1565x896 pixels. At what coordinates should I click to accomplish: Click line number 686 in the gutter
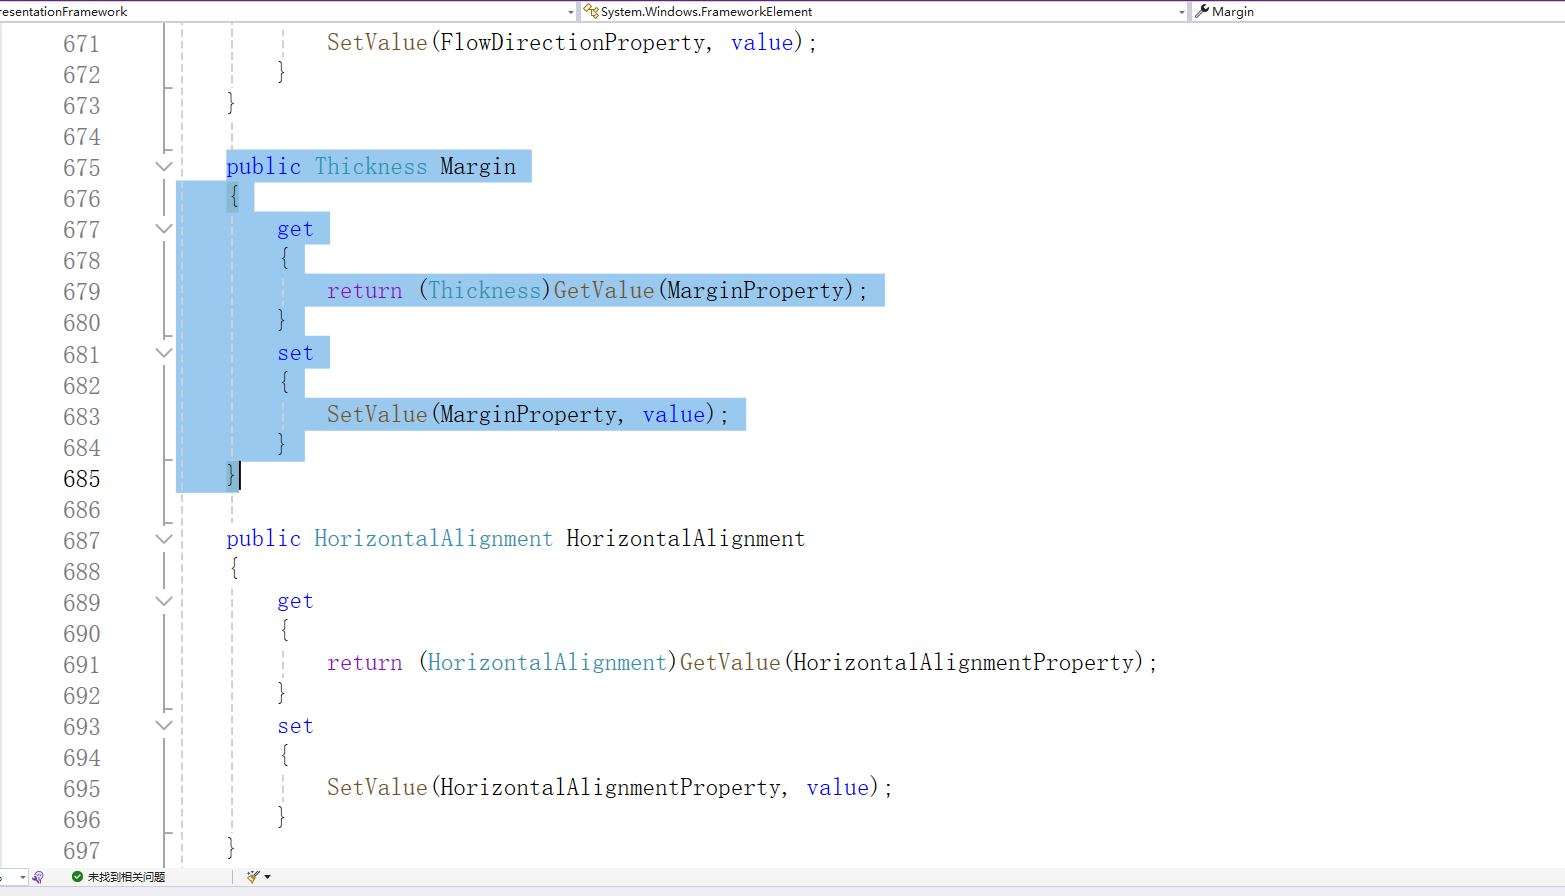coord(81,510)
